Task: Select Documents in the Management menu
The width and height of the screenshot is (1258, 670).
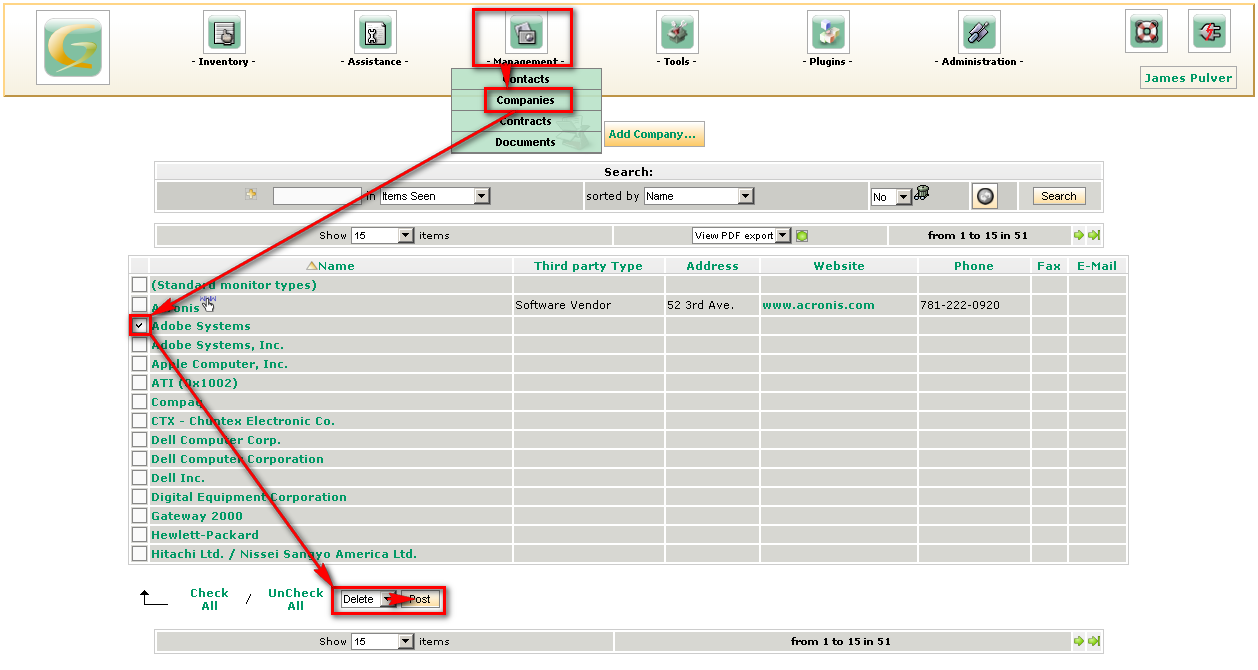Action: [526, 142]
